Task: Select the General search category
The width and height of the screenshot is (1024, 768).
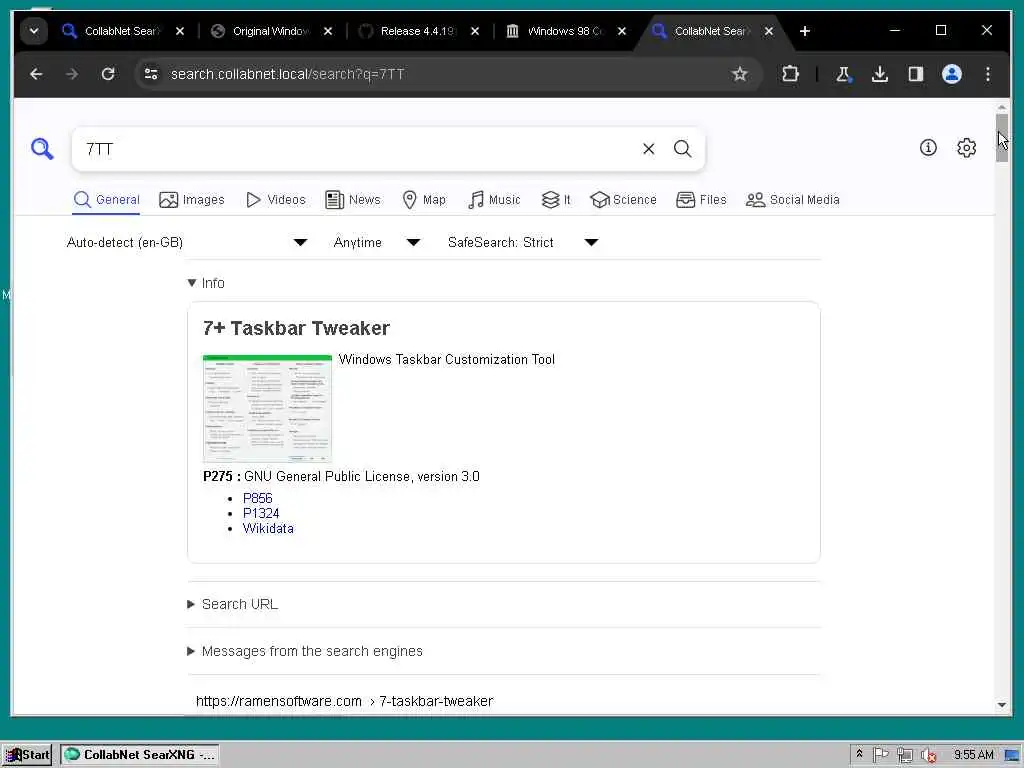Action: [106, 200]
